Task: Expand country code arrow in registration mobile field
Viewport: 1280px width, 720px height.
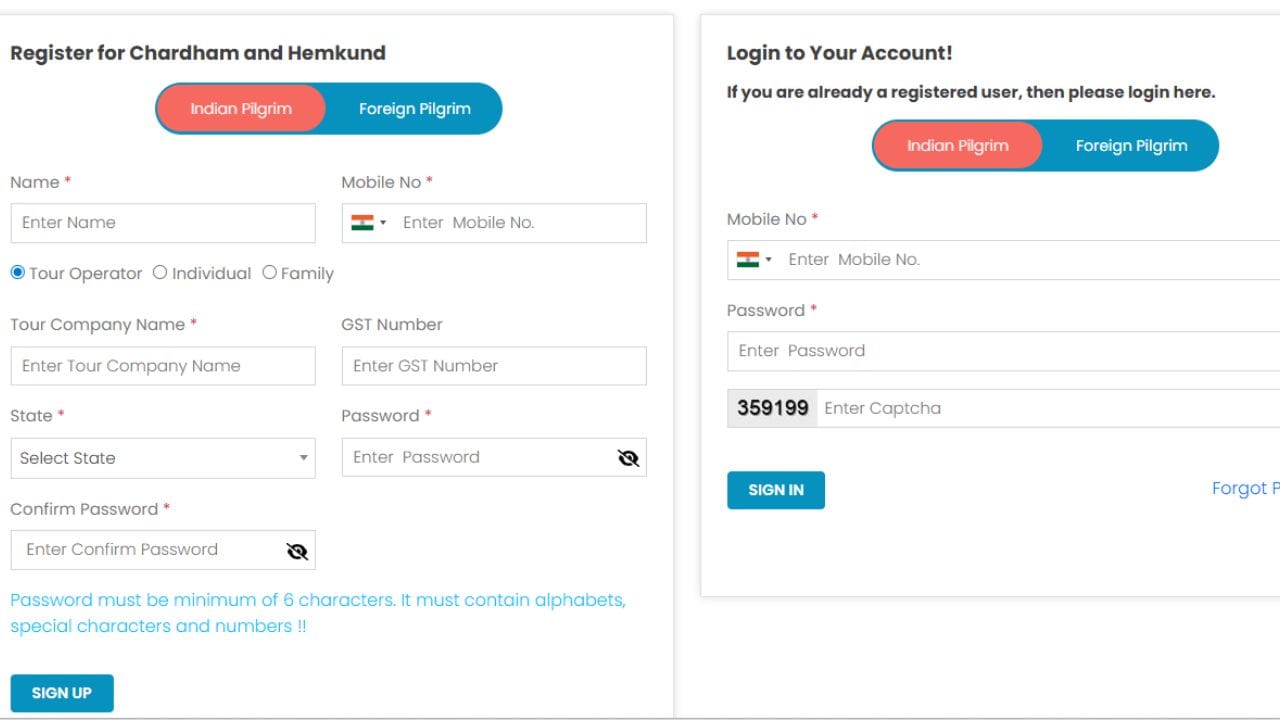Action: (x=383, y=223)
